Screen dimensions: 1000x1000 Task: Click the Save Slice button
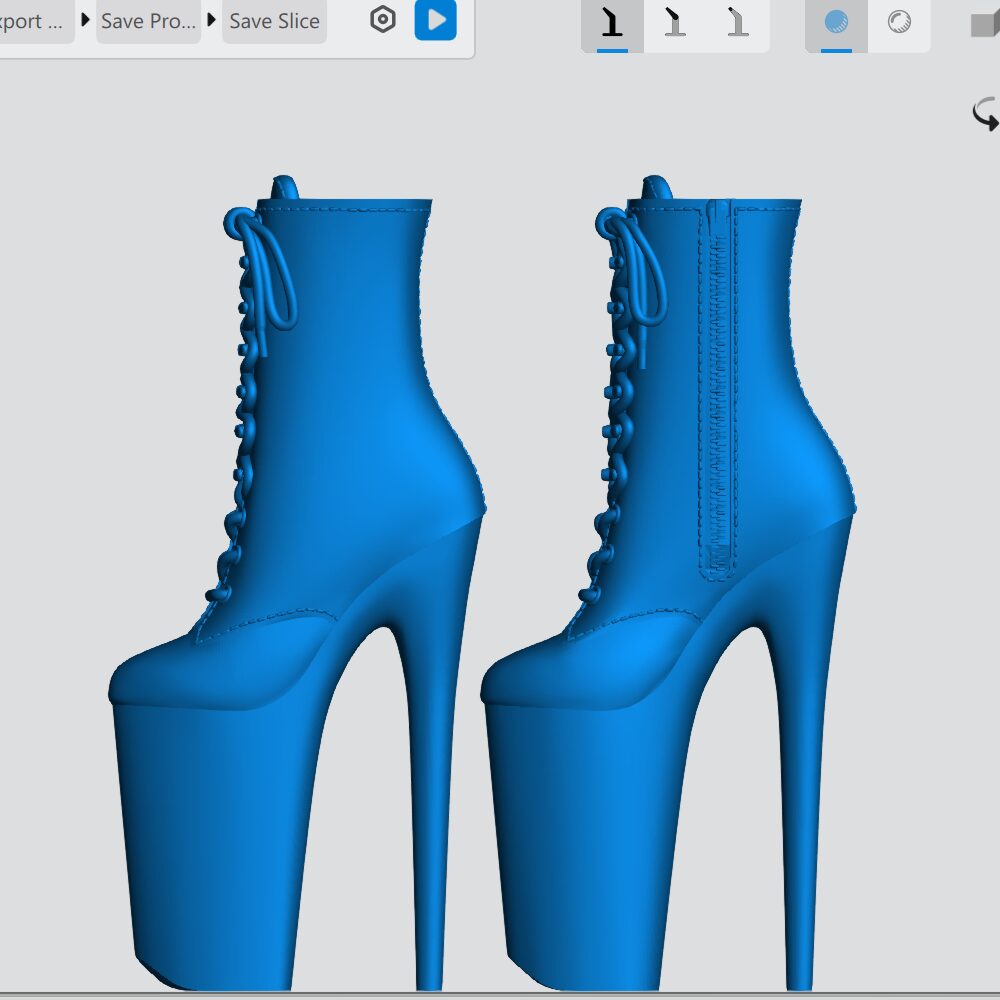pos(274,21)
